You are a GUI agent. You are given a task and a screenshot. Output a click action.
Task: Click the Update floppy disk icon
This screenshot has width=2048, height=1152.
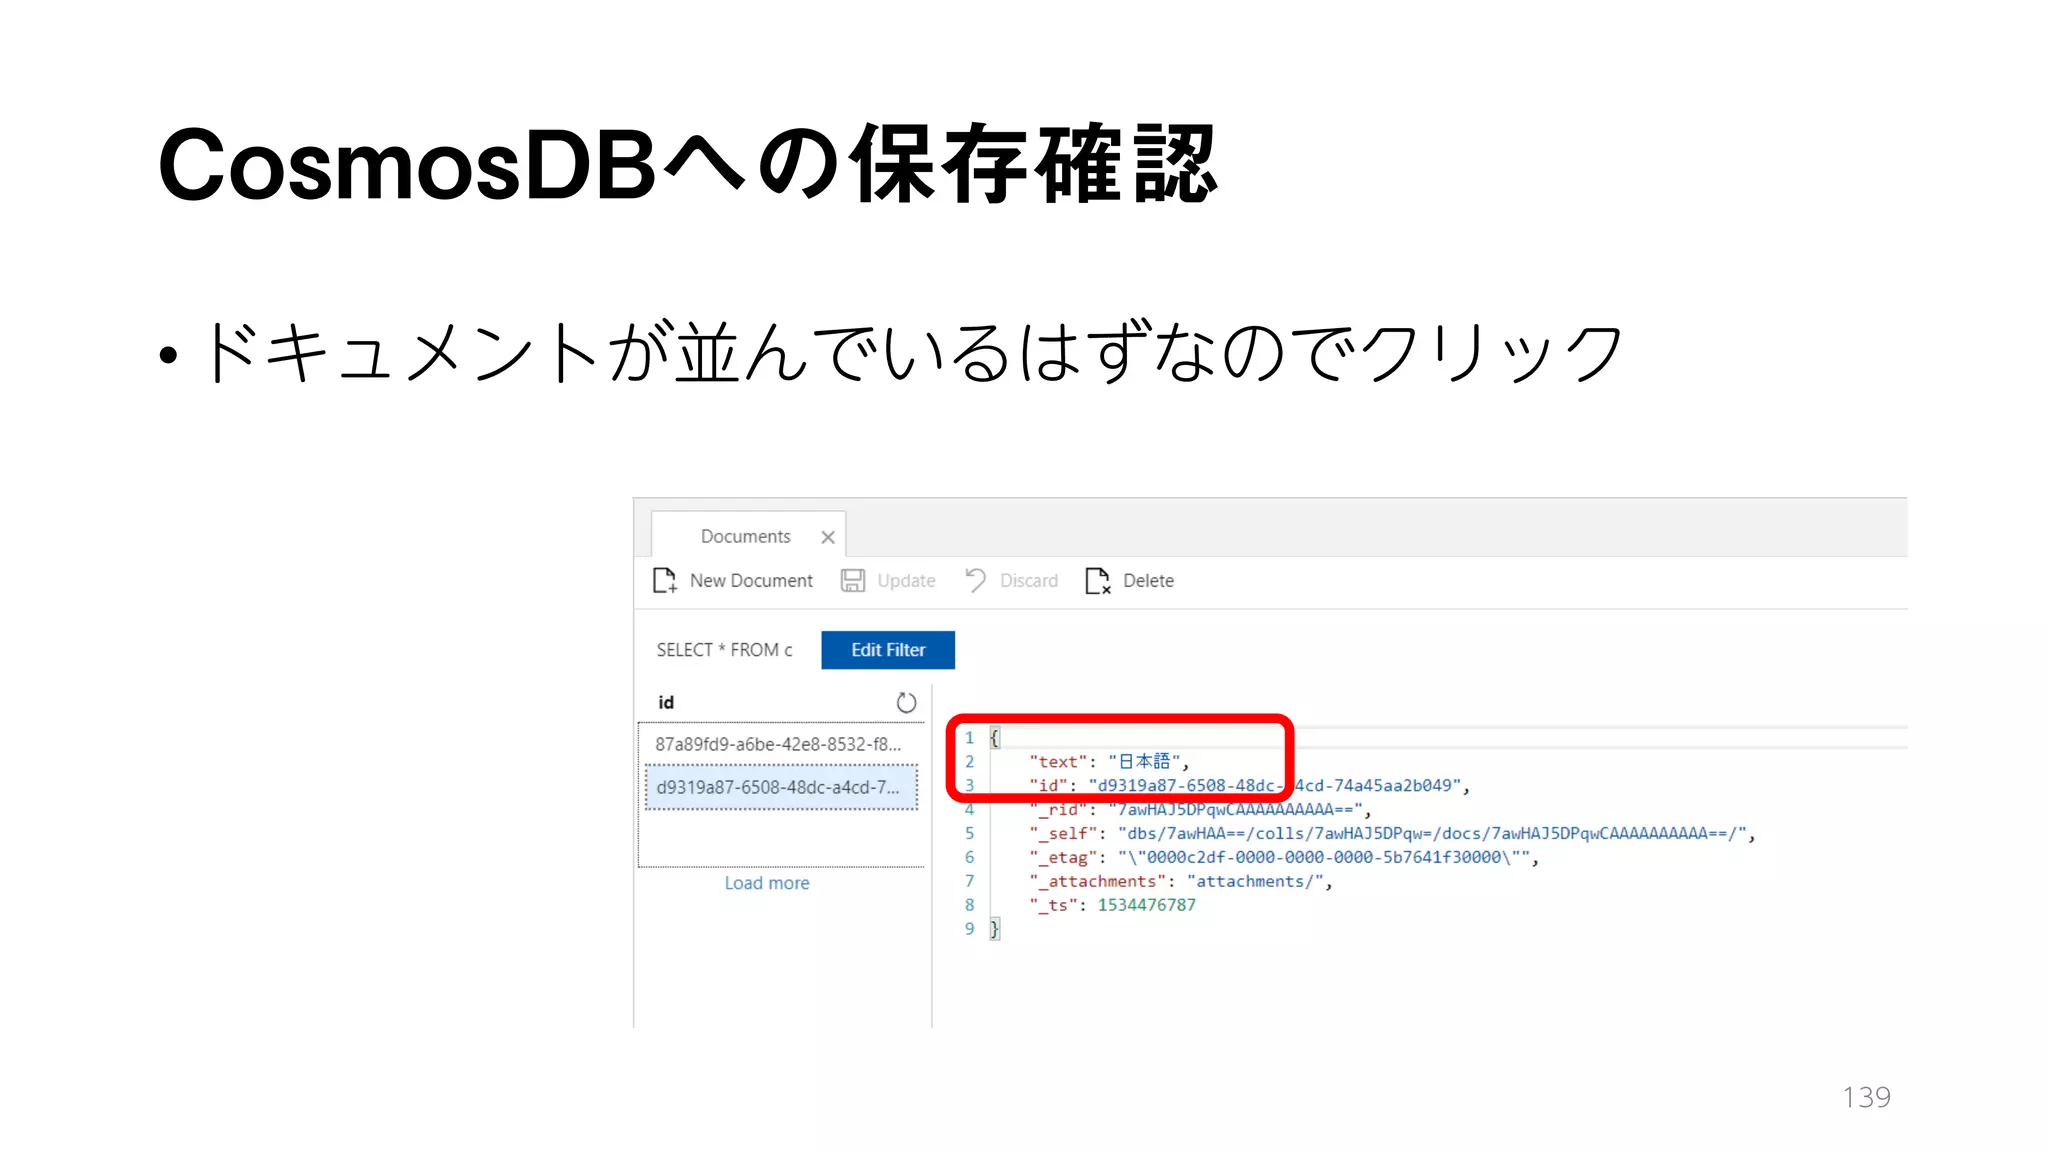click(x=853, y=581)
